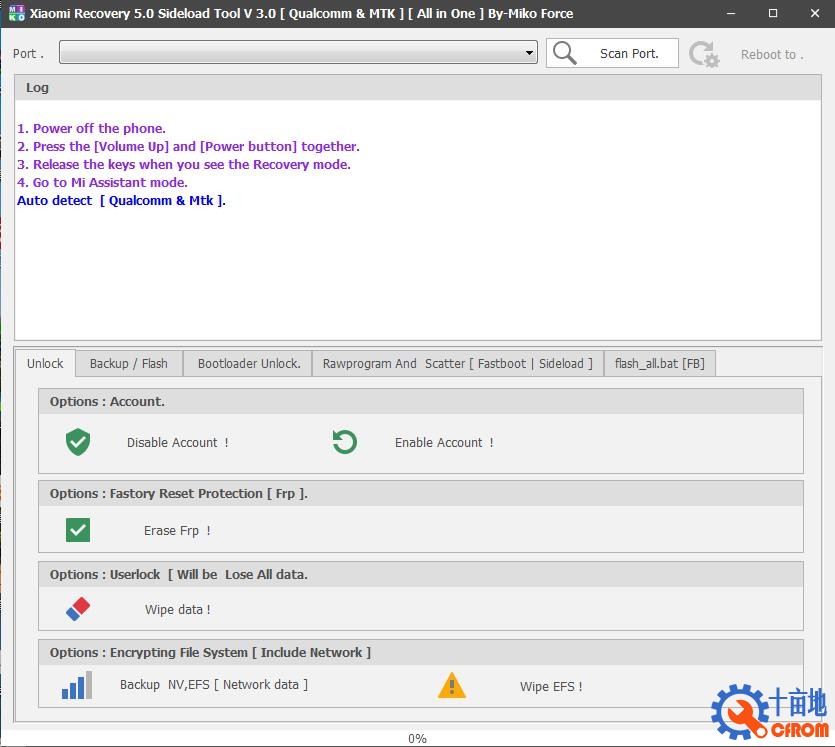Screen dimensions: 835x747
Task: Click Wipe EFS ! text
Action: tap(550, 686)
